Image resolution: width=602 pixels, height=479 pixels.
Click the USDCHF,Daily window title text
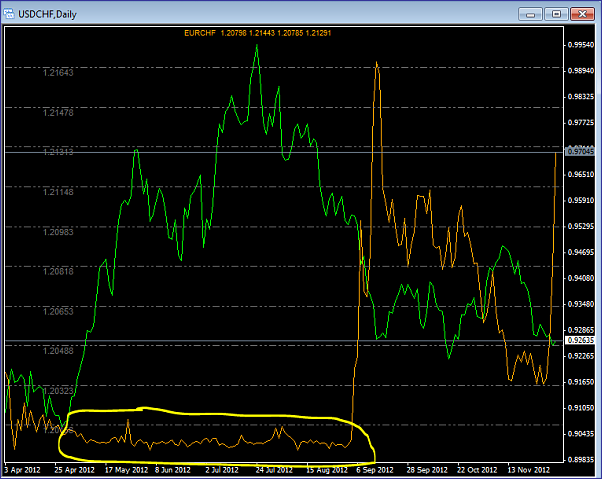48,15
